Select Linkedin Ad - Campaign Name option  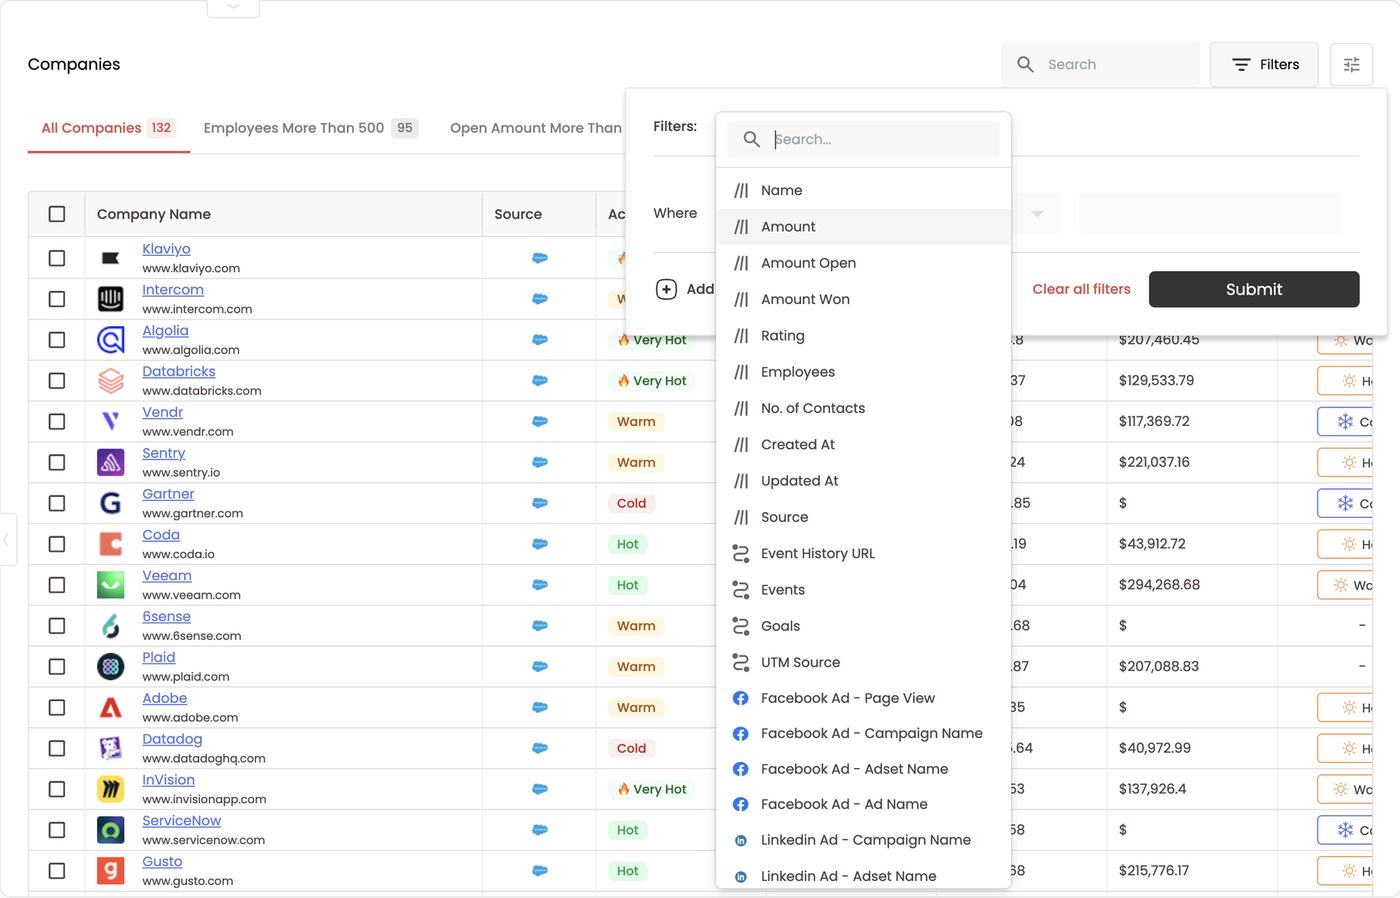(863, 840)
